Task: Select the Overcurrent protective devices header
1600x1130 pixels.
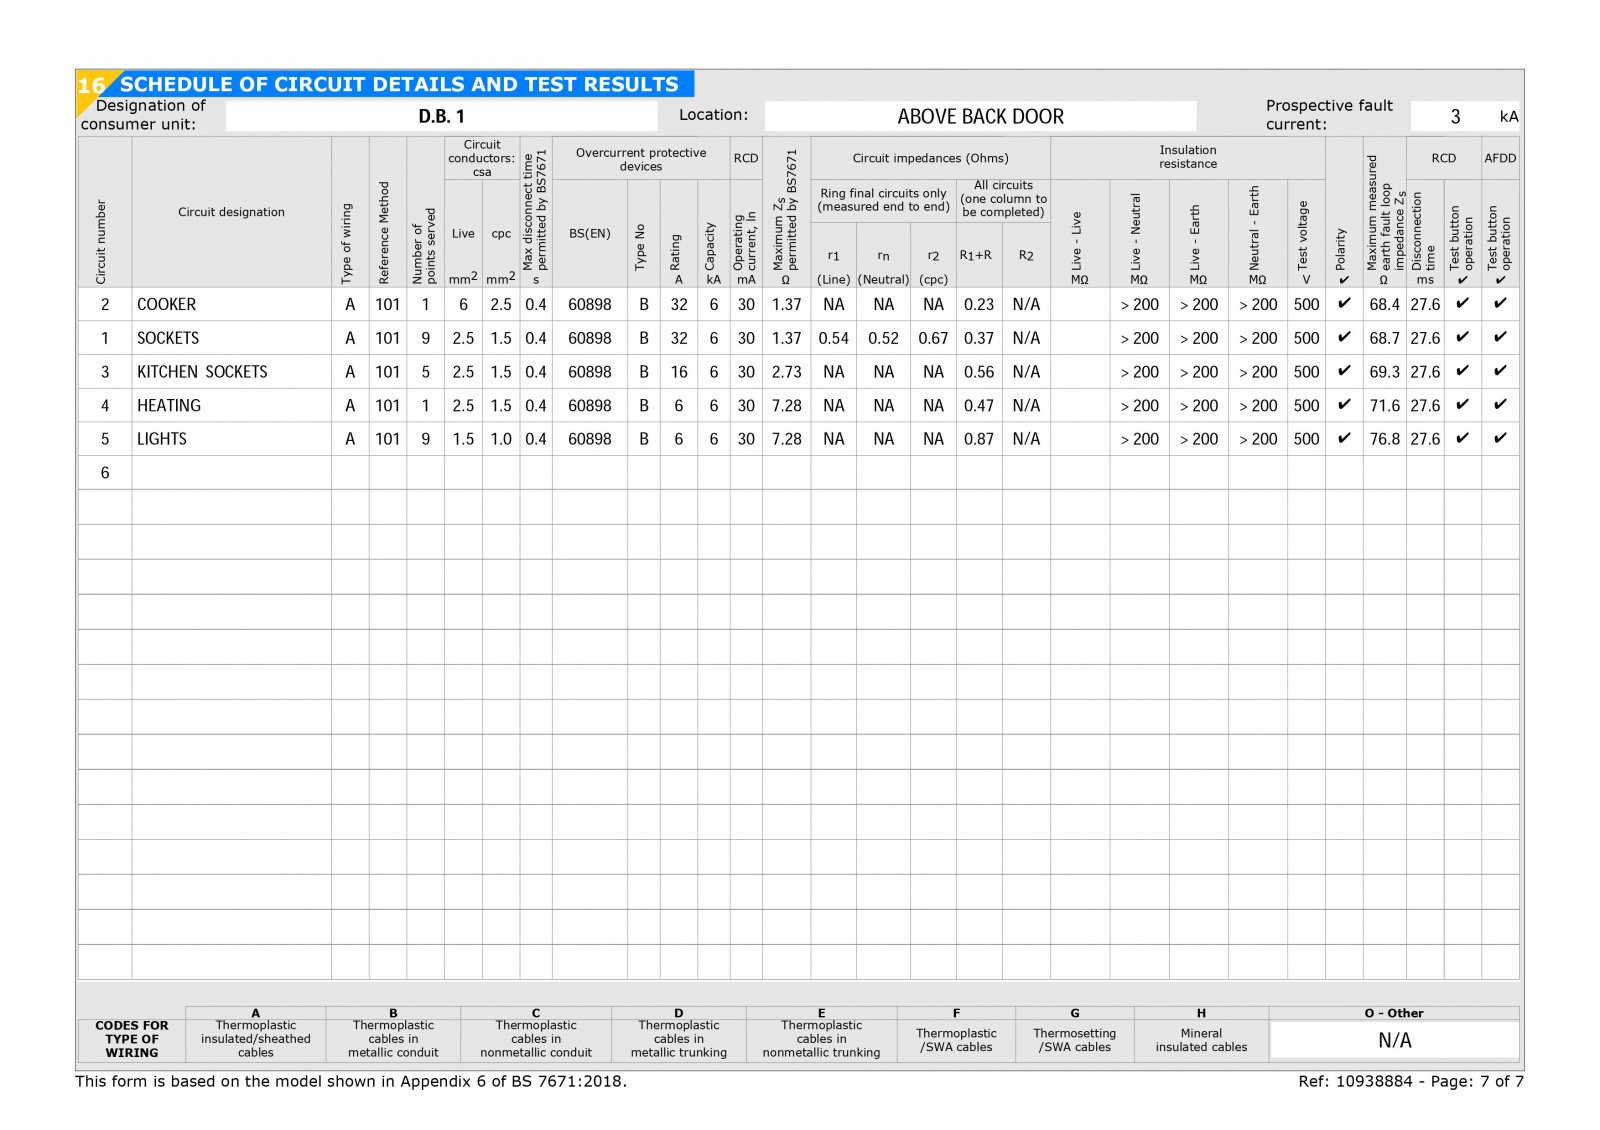Action: click(641, 159)
